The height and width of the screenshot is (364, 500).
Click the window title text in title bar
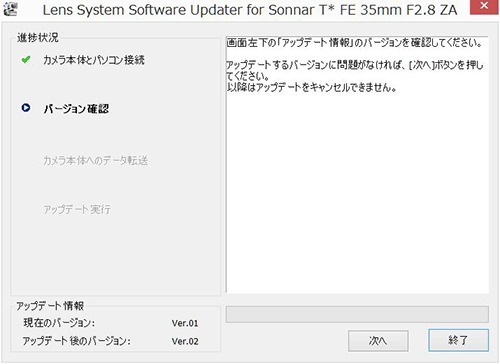(250, 10)
